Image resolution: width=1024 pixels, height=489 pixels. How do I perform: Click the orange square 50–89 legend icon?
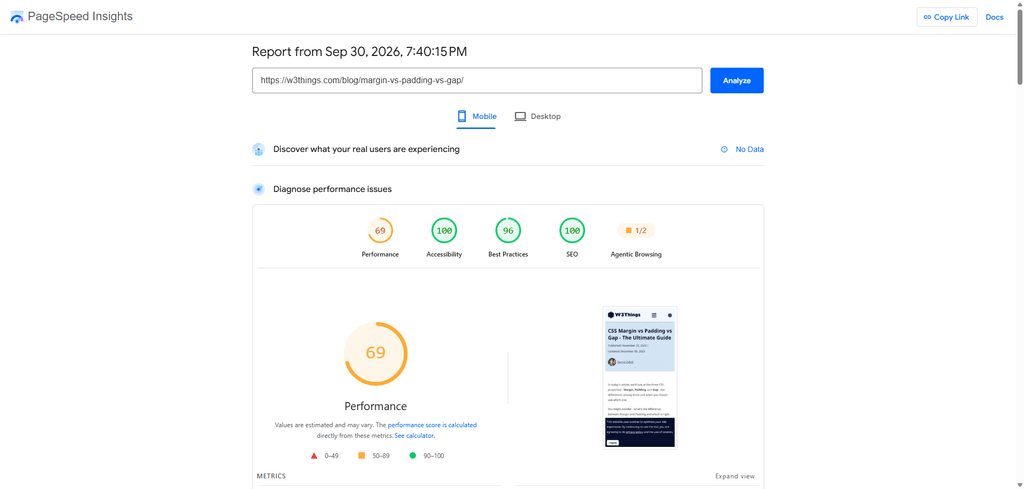click(x=361, y=456)
